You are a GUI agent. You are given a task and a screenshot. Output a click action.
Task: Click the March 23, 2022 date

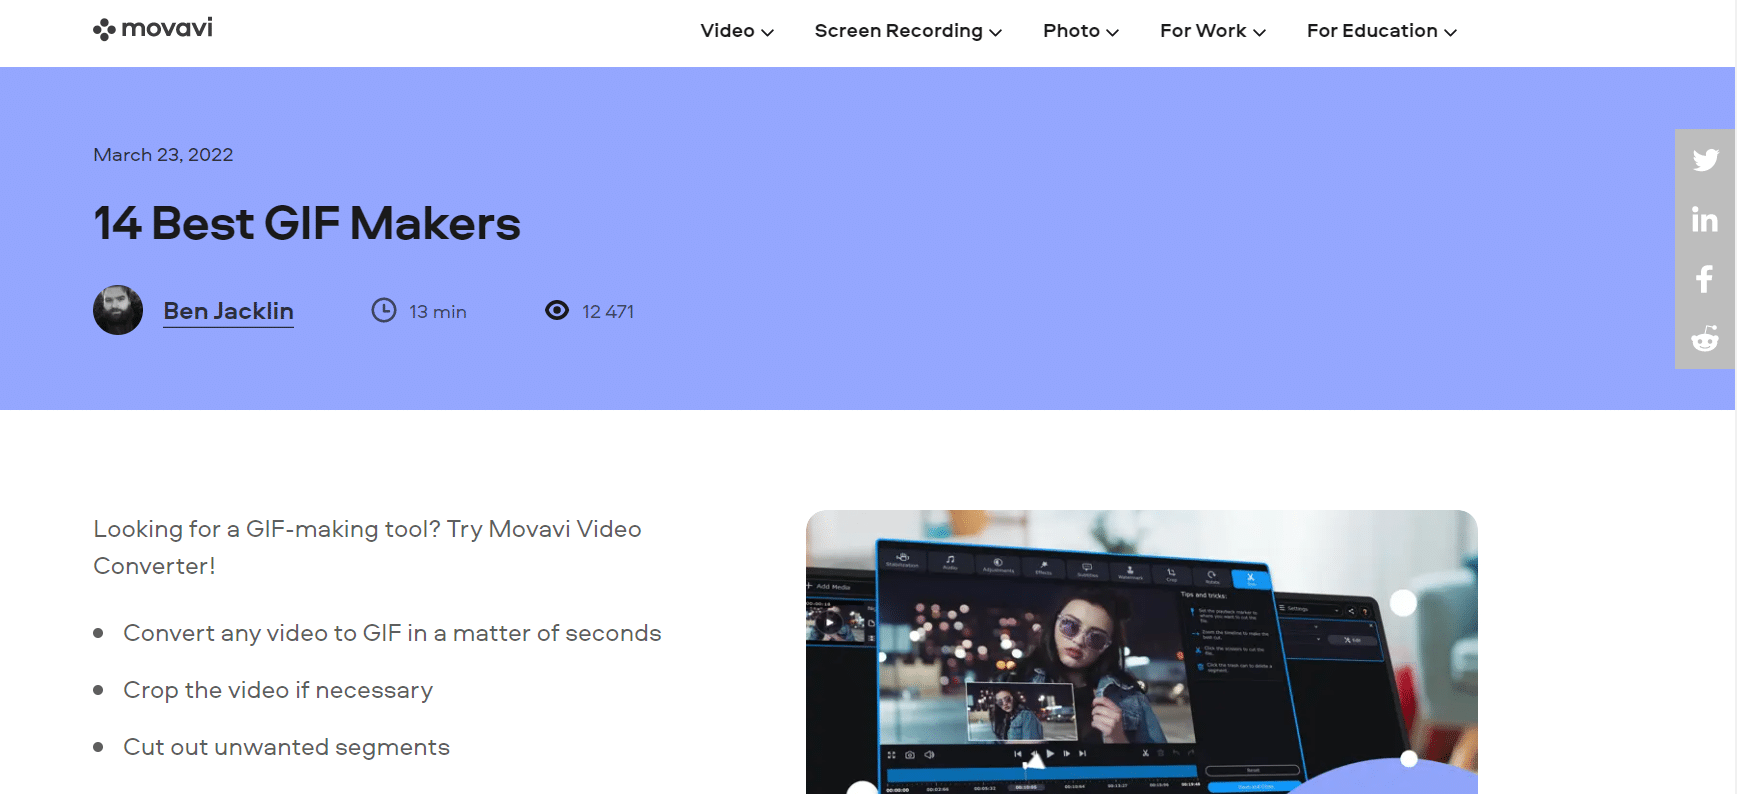click(x=163, y=155)
